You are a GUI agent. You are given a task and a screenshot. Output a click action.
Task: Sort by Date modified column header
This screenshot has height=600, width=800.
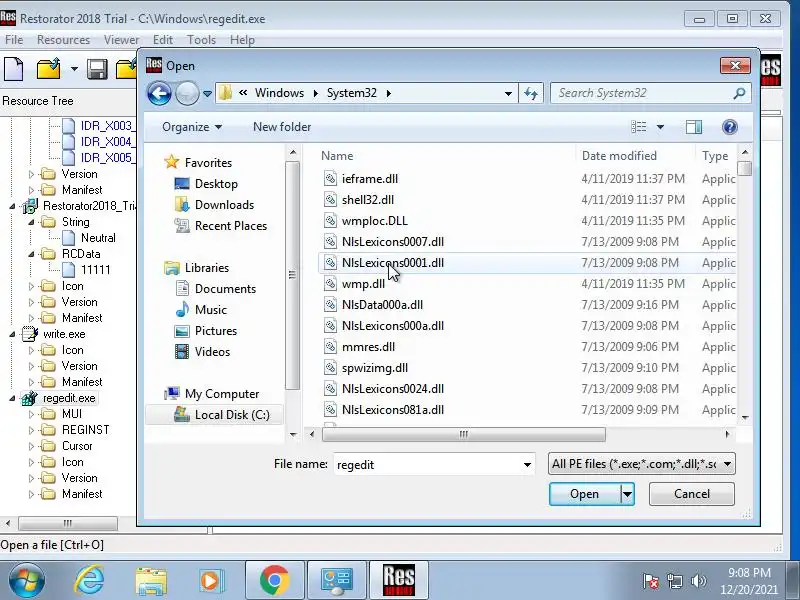[x=619, y=156]
